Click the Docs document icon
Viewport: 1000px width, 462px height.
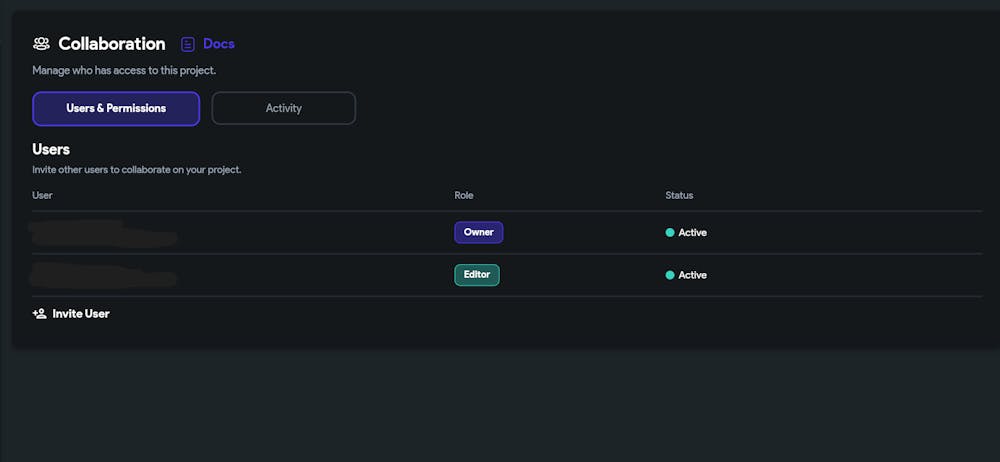click(188, 44)
